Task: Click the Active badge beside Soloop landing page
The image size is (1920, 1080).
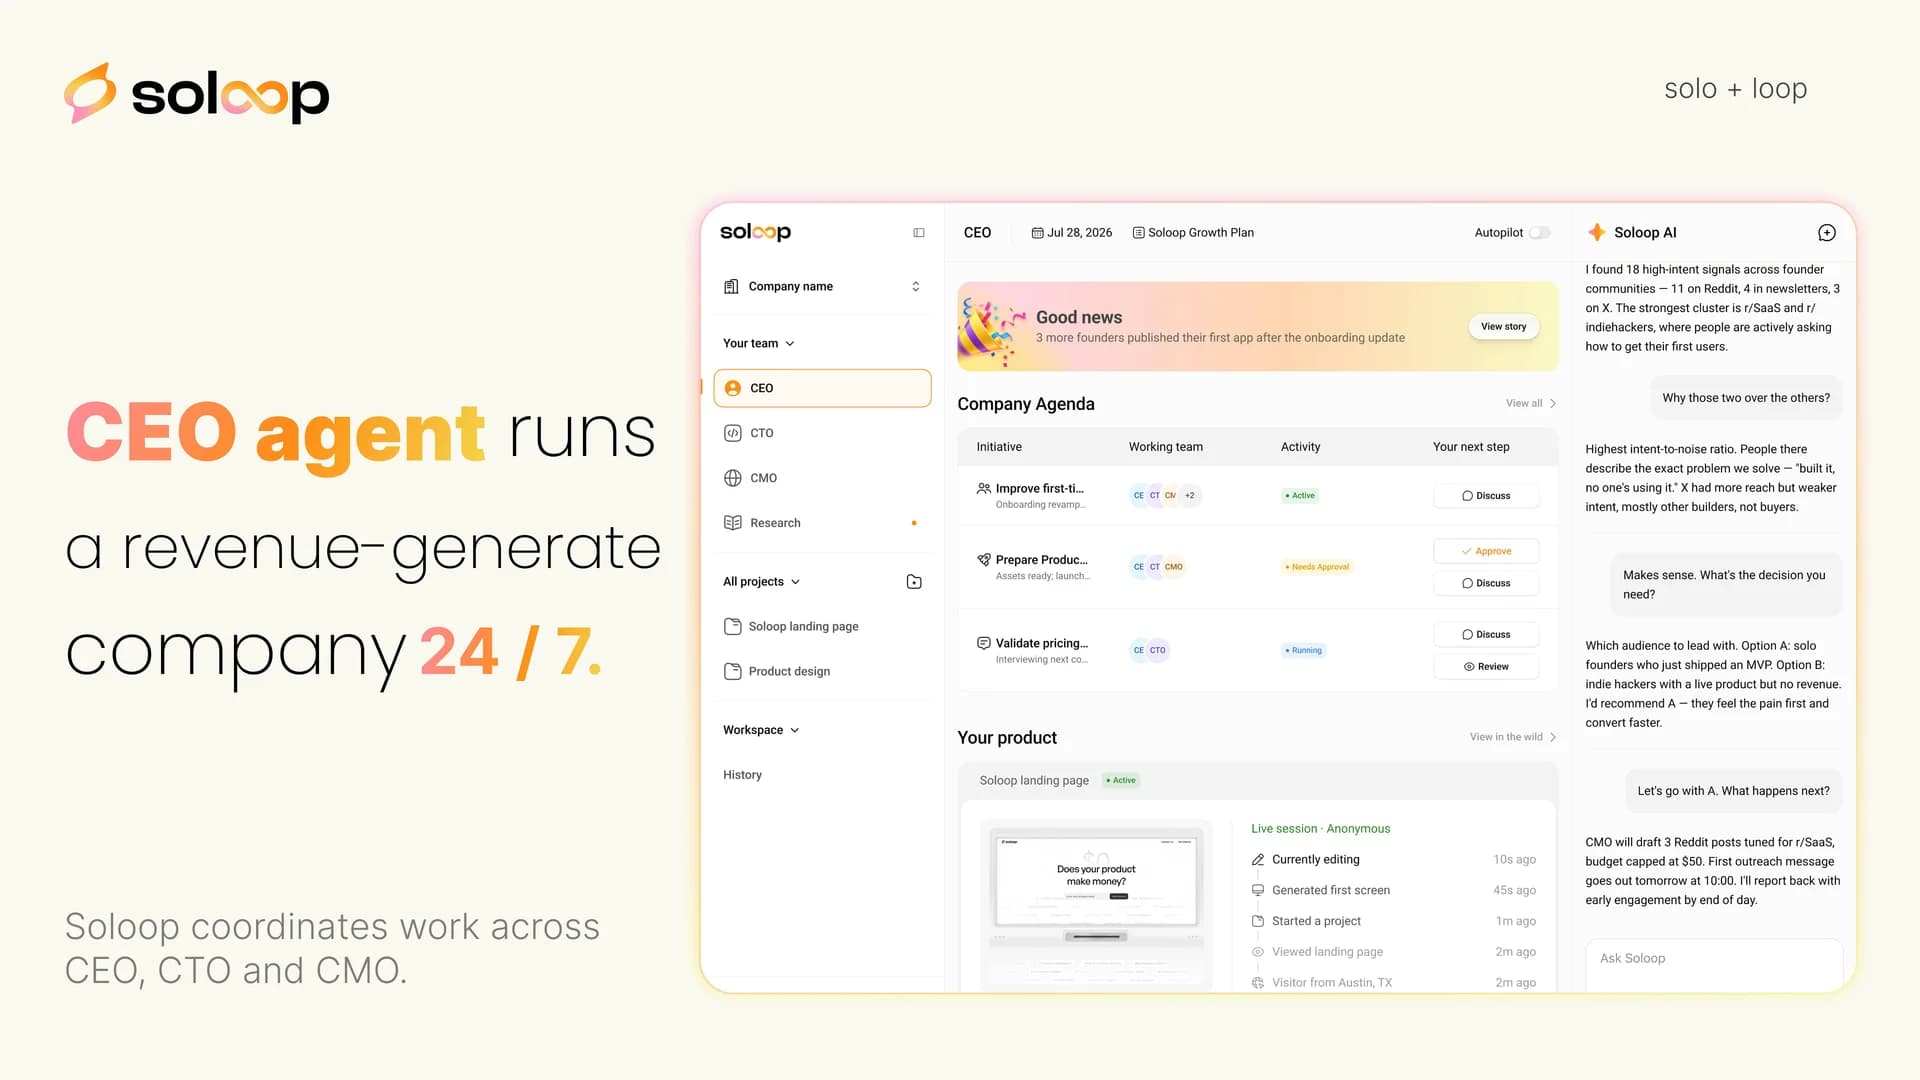Action: (1121, 781)
